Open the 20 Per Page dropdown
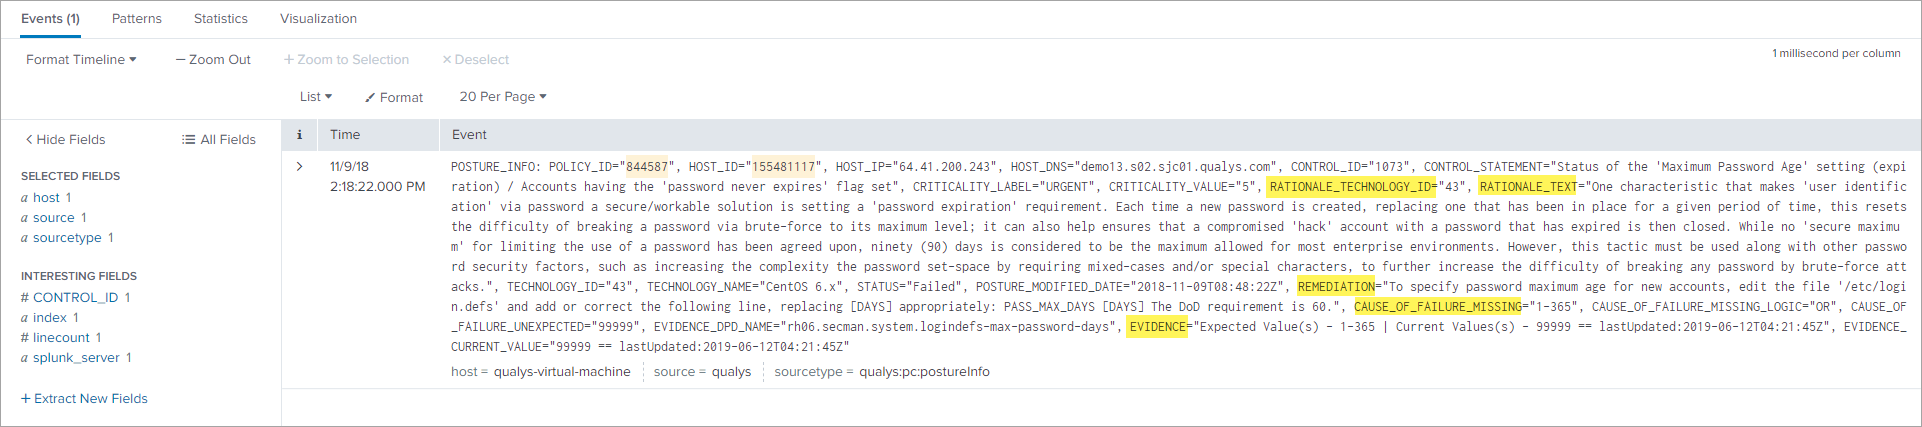 point(503,97)
